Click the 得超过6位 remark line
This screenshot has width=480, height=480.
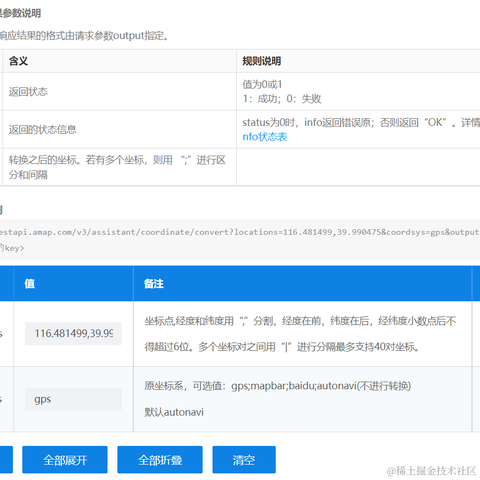(x=282, y=347)
